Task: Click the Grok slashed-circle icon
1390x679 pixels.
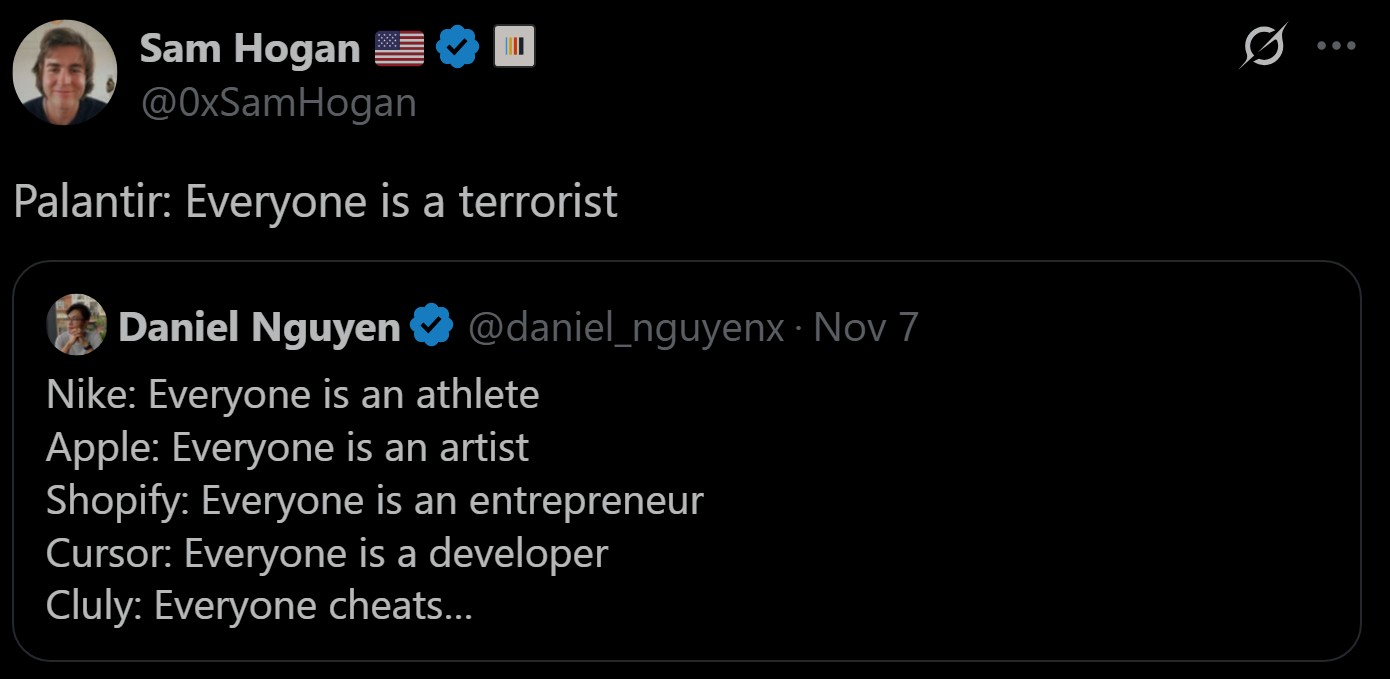Action: point(1265,46)
